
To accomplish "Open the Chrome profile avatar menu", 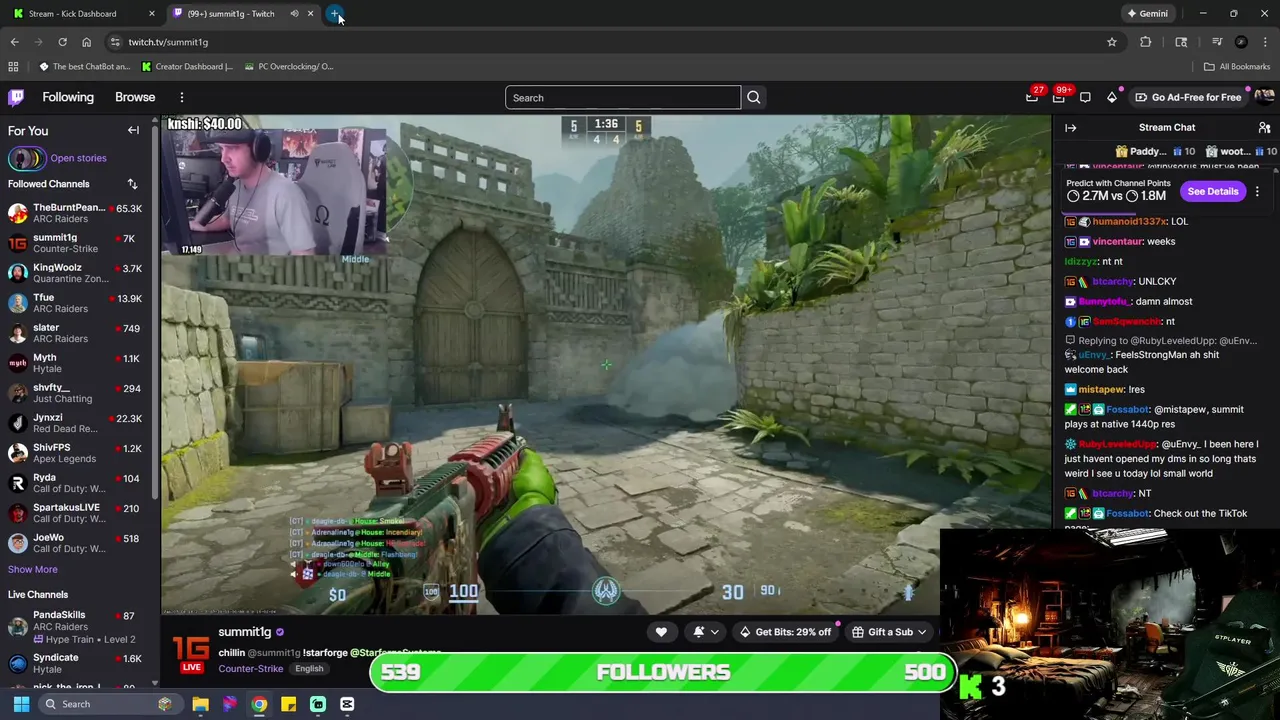I will tap(1241, 42).
